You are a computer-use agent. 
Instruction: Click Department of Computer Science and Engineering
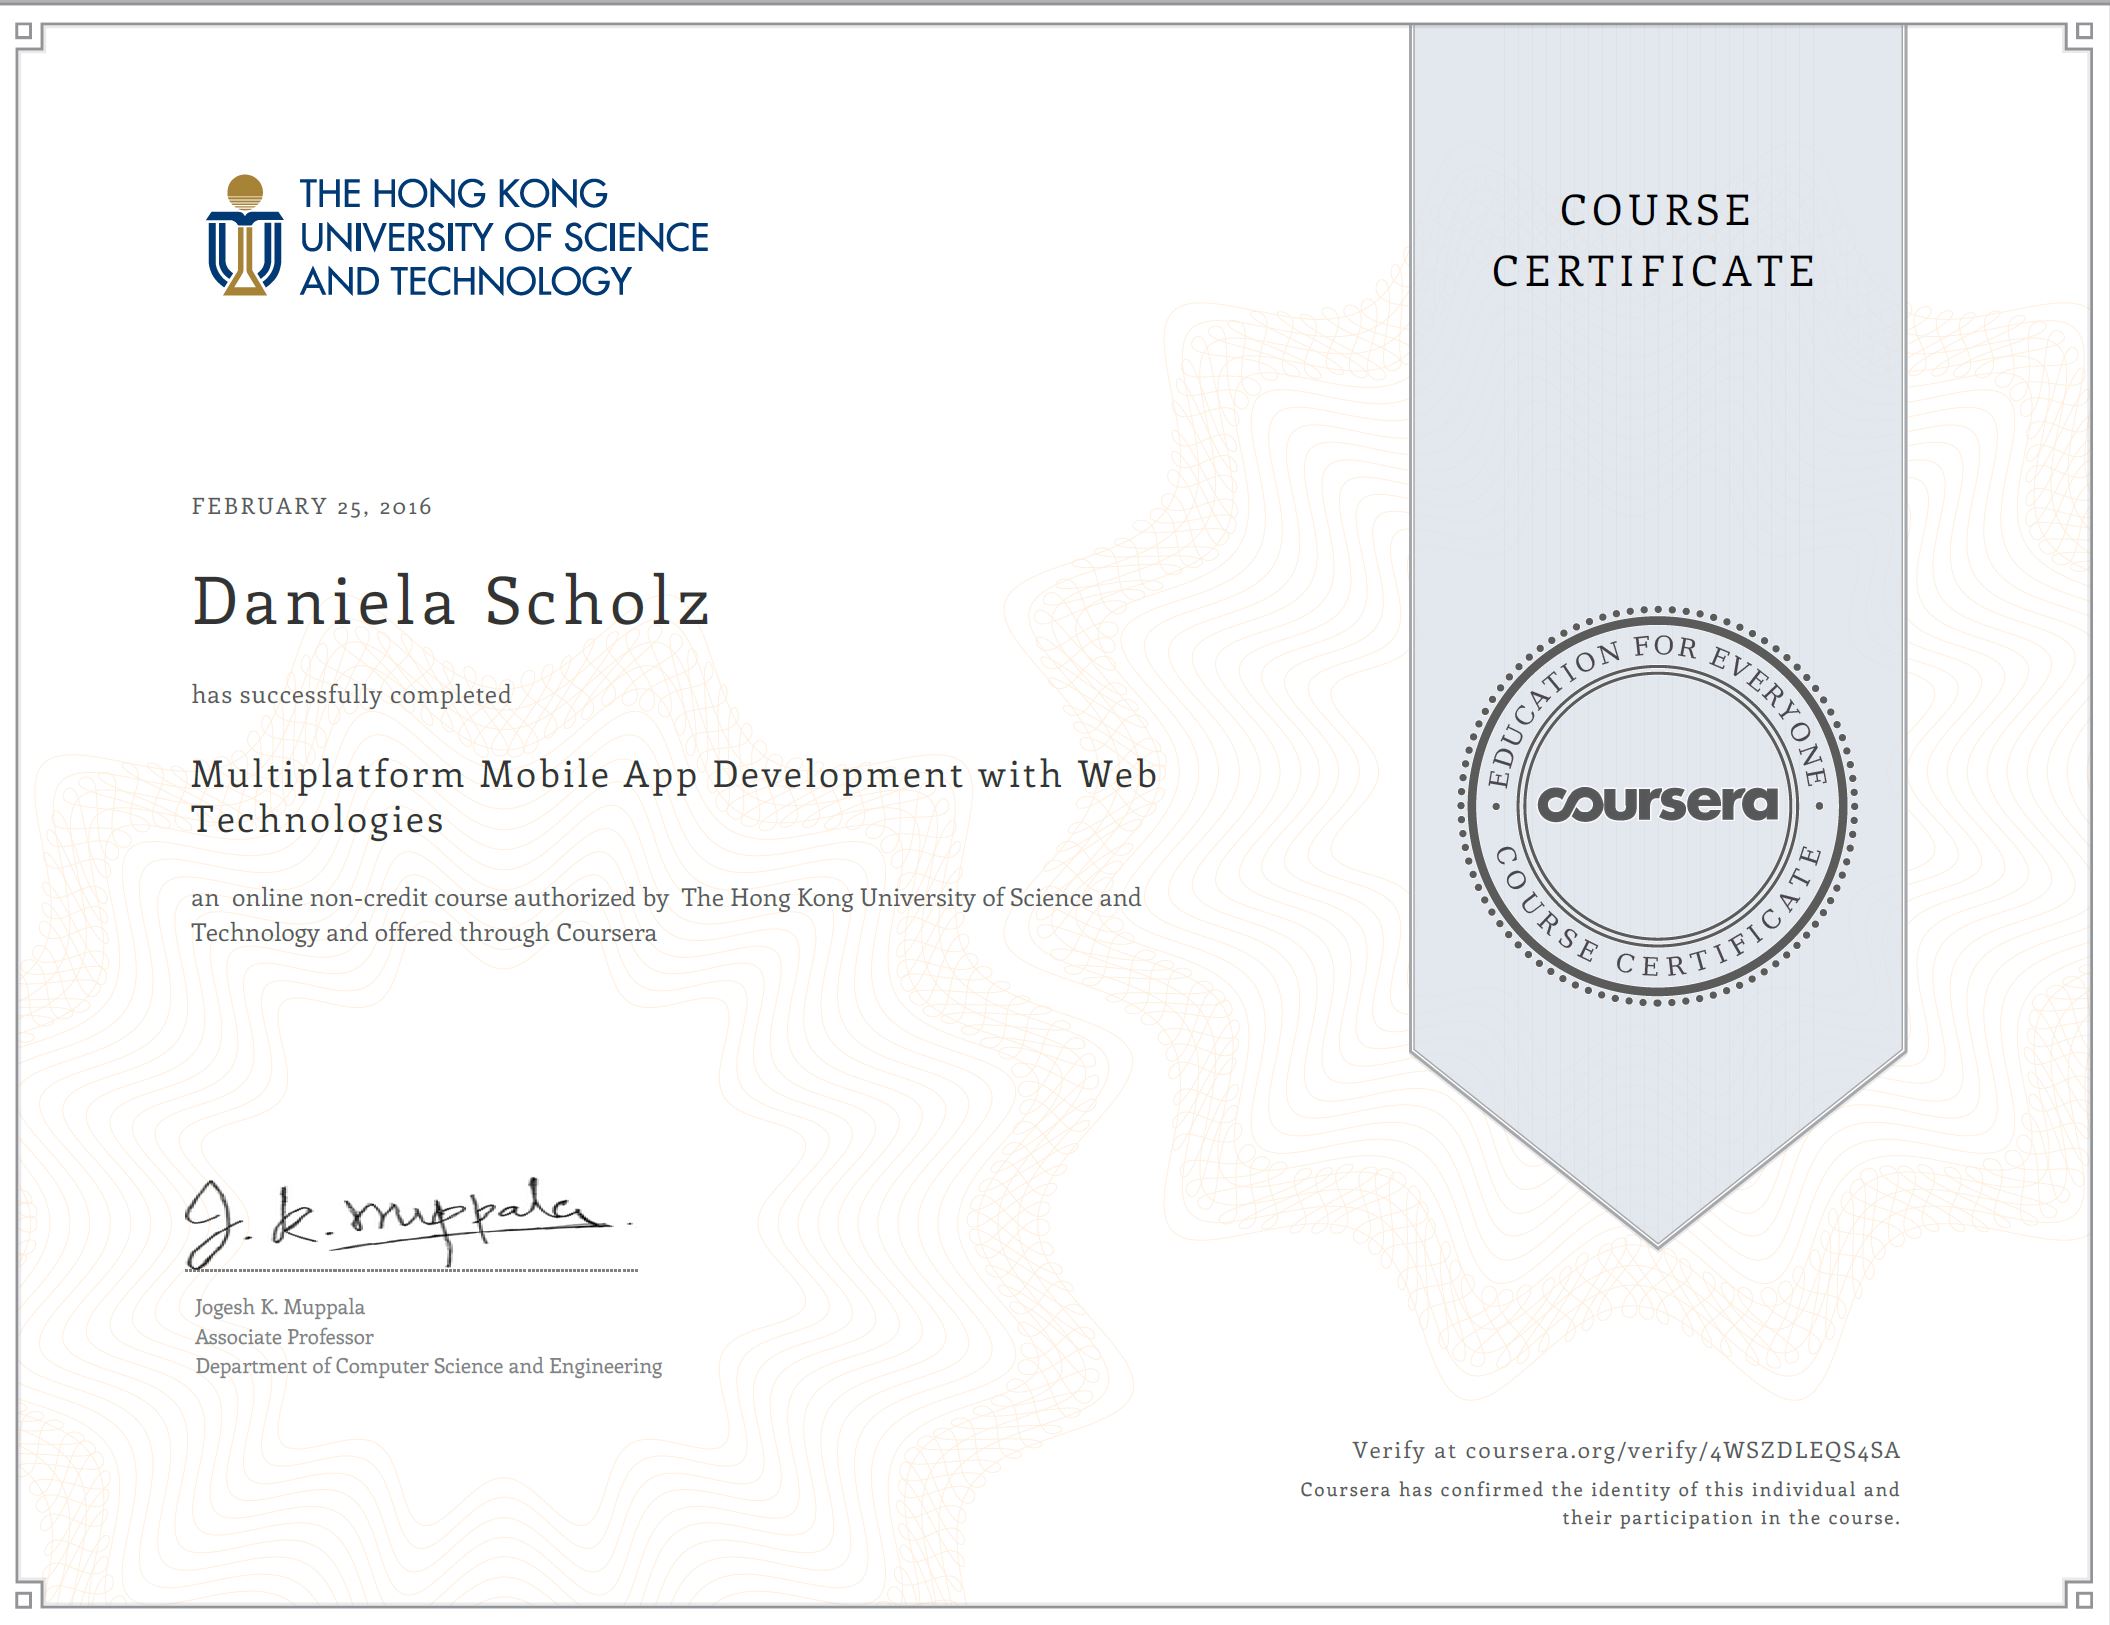(428, 1366)
